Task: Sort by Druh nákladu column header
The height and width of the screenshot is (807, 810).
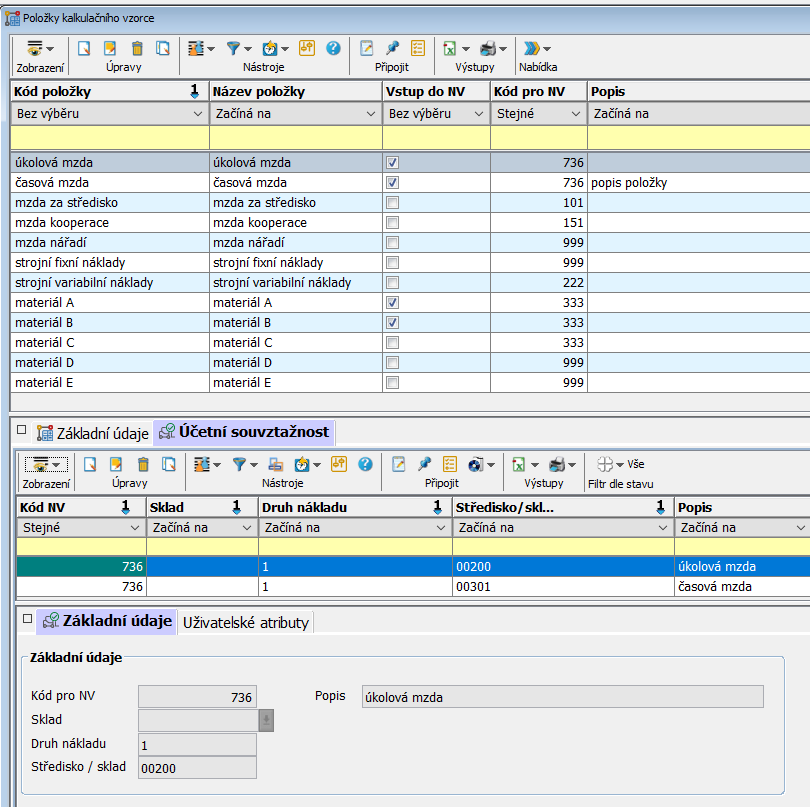Action: [355, 507]
